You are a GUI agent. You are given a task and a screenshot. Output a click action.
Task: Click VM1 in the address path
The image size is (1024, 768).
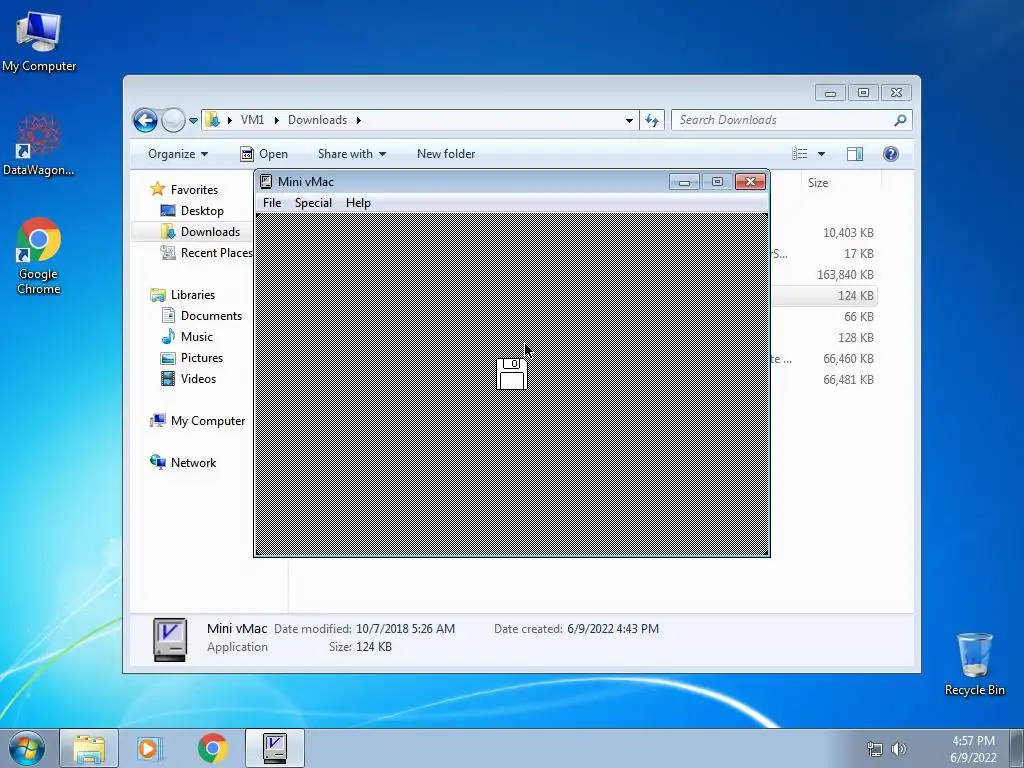click(x=252, y=120)
